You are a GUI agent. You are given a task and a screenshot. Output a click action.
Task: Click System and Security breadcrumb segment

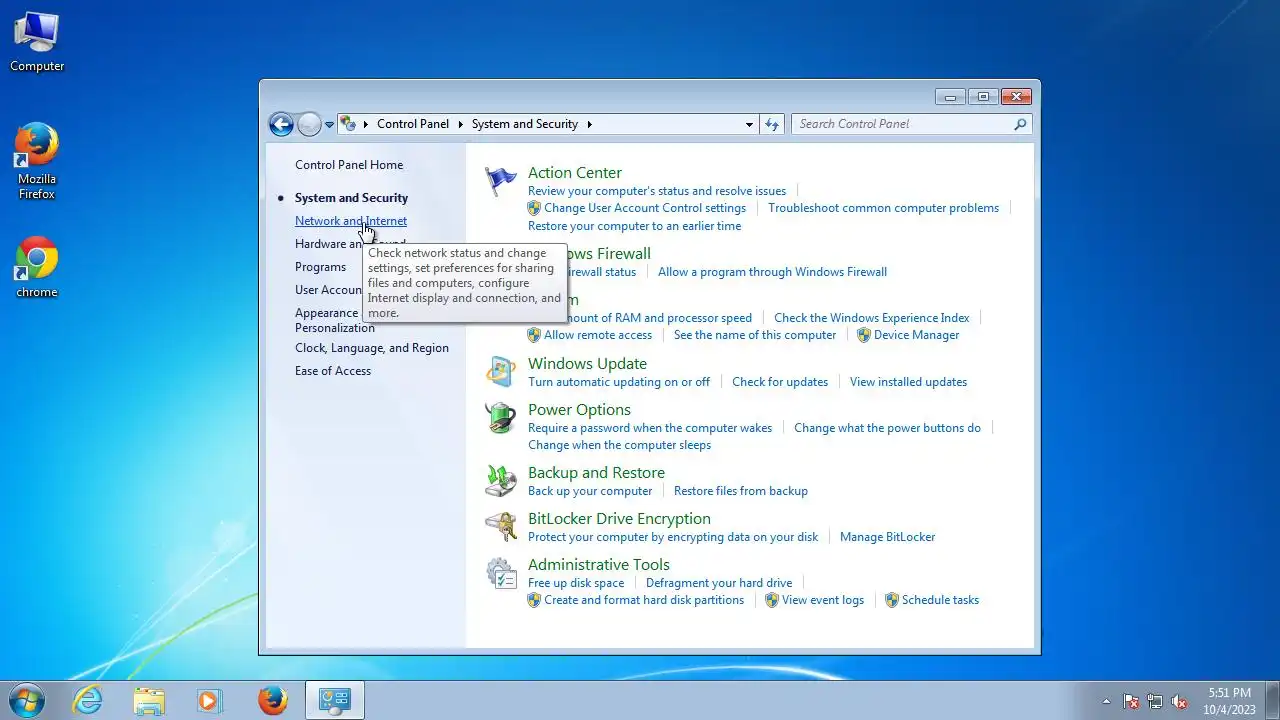point(525,124)
